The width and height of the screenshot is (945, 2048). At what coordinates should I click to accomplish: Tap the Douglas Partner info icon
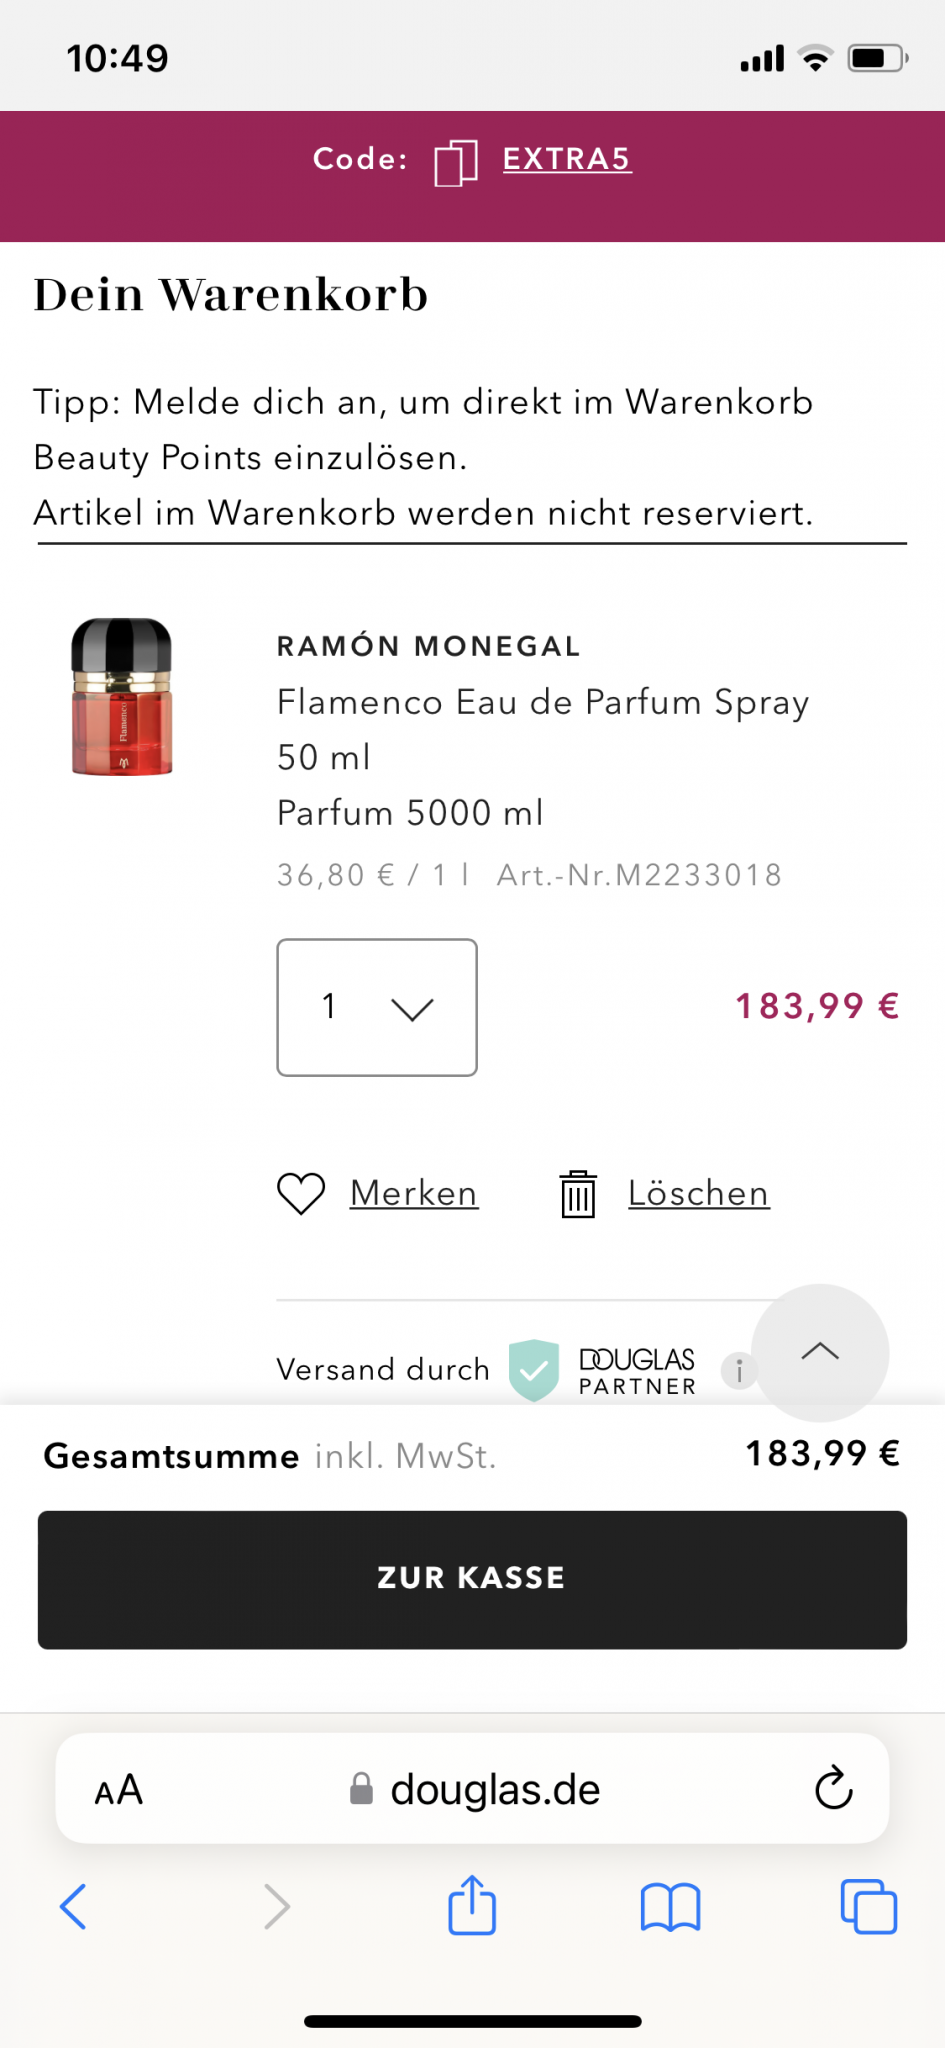(739, 1370)
